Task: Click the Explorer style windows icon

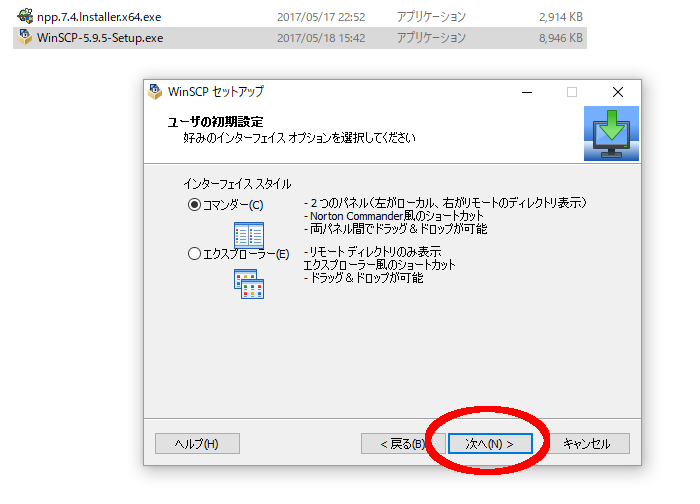Action: (248, 283)
